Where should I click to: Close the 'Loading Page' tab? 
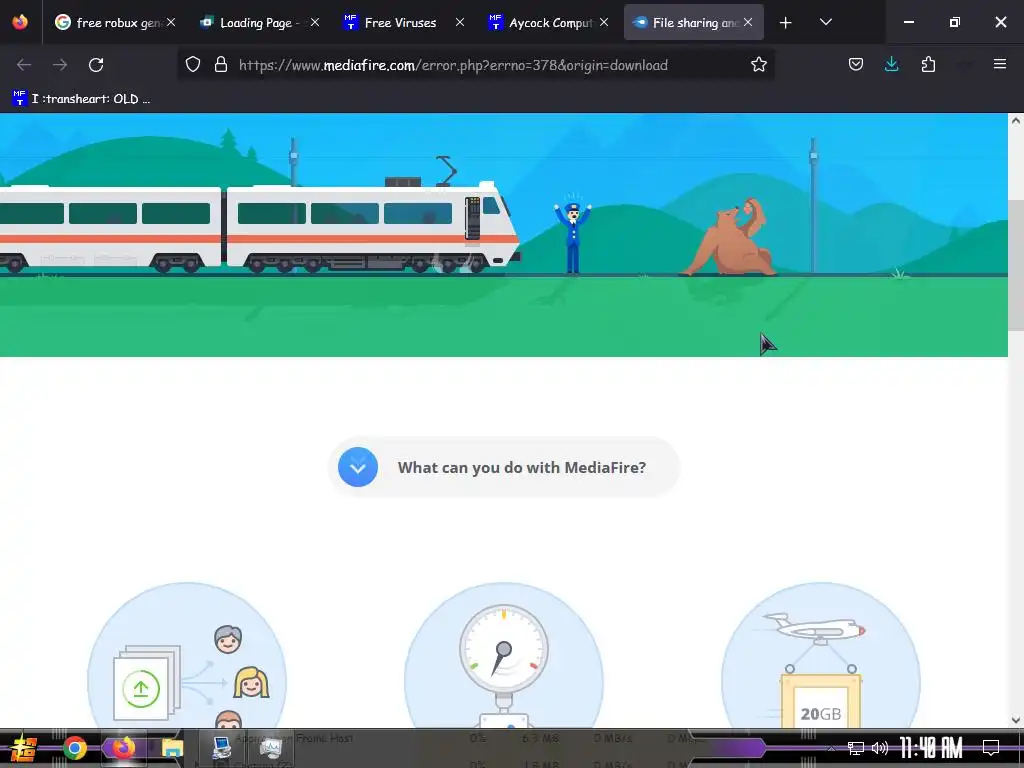[x=315, y=22]
